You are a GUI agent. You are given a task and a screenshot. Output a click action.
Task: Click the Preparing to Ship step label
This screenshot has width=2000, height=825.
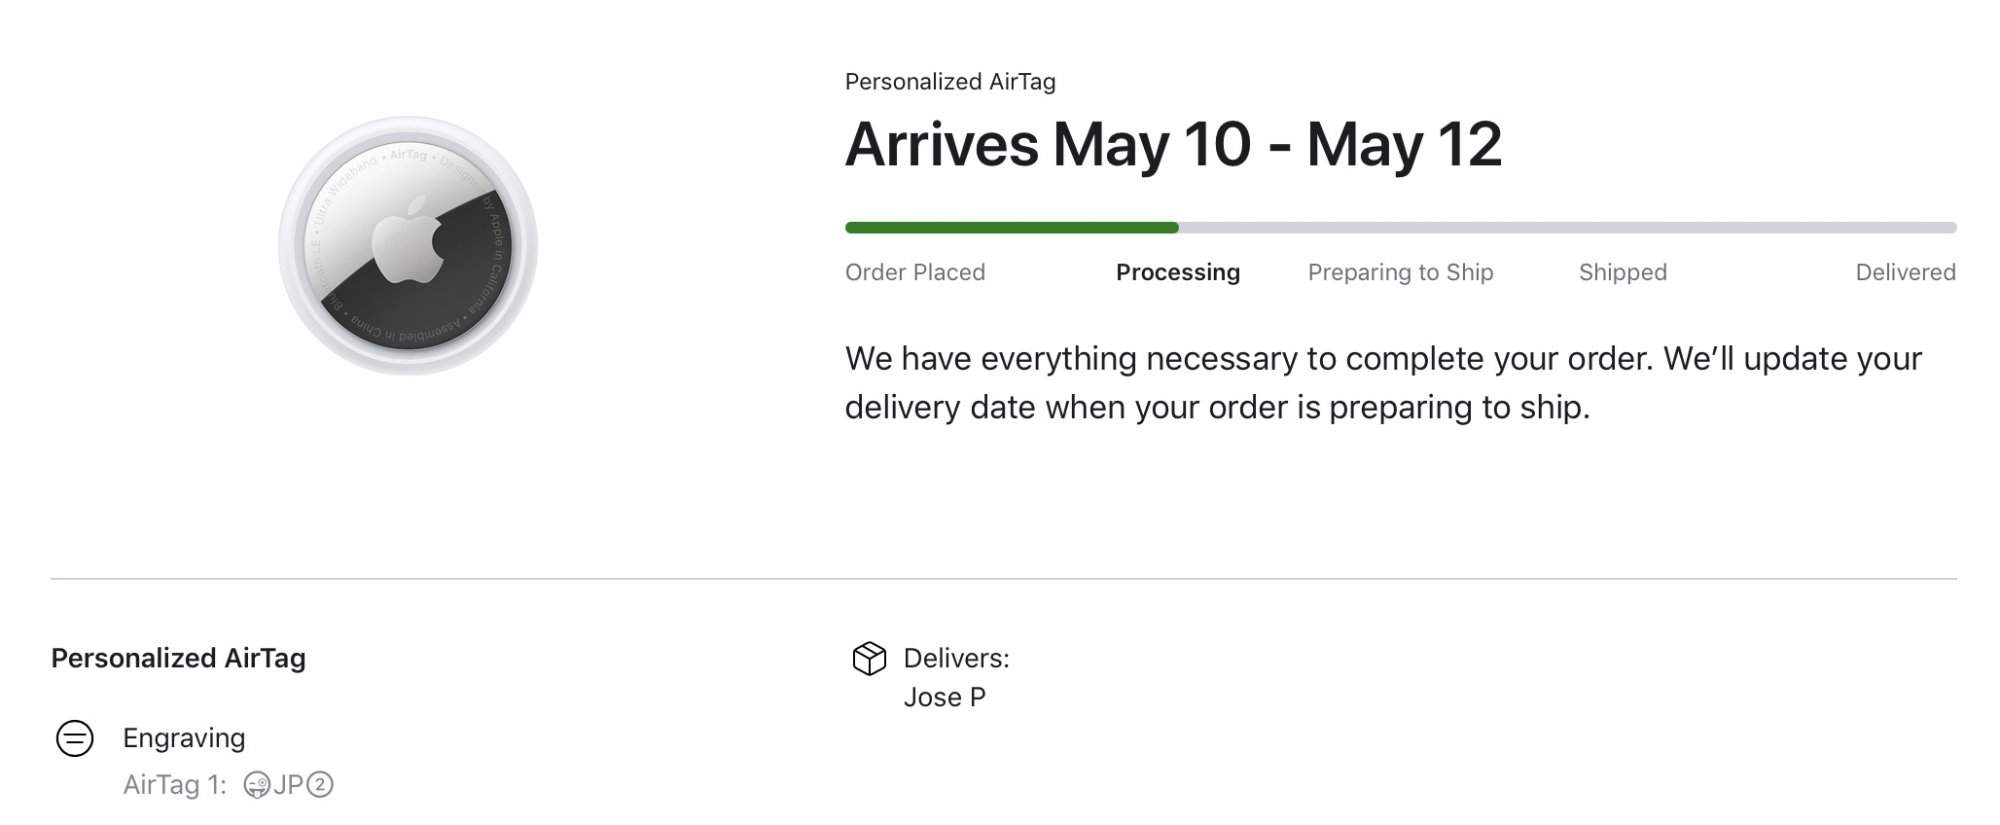tap(1400, 272)
